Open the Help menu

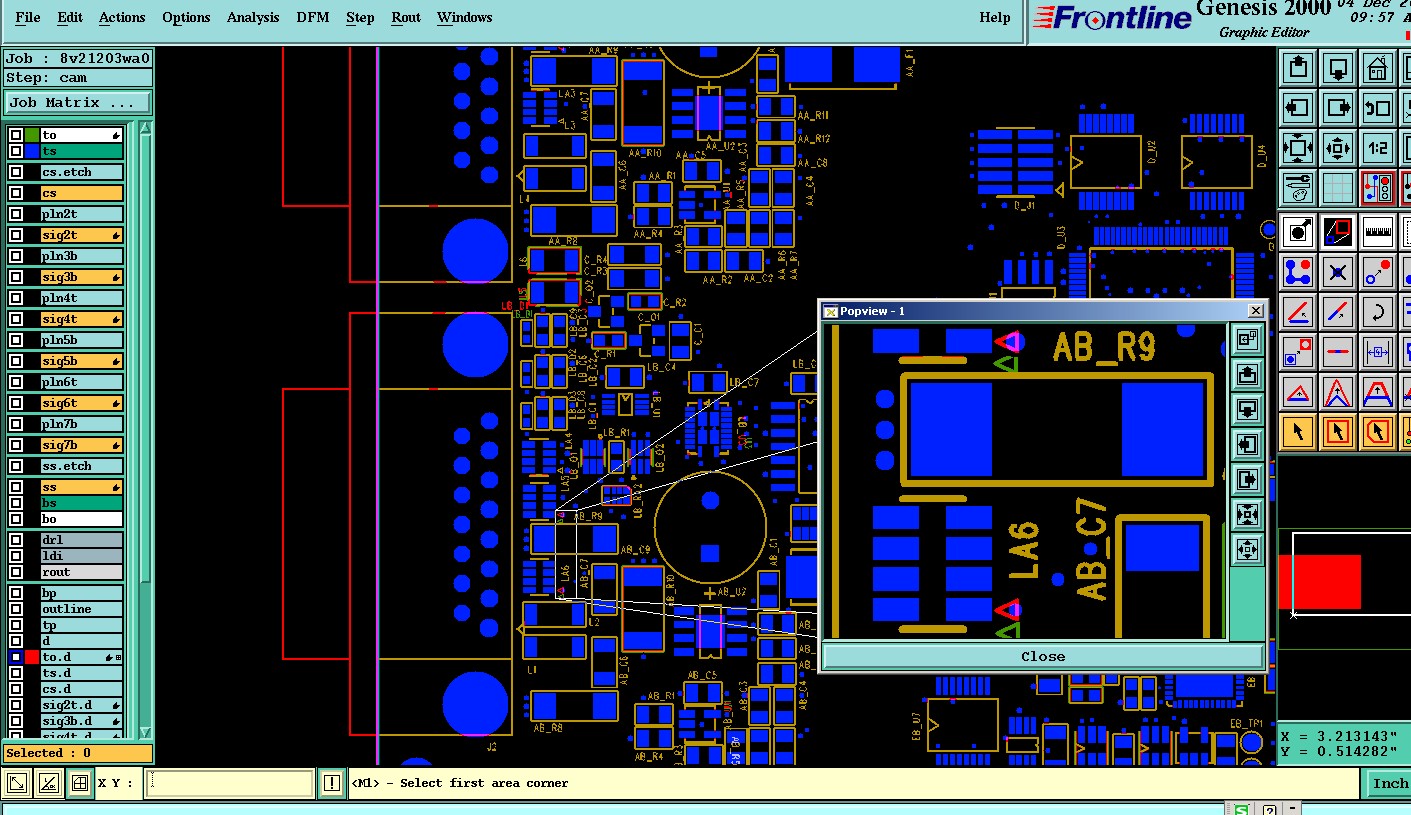[x=994, y=17]
